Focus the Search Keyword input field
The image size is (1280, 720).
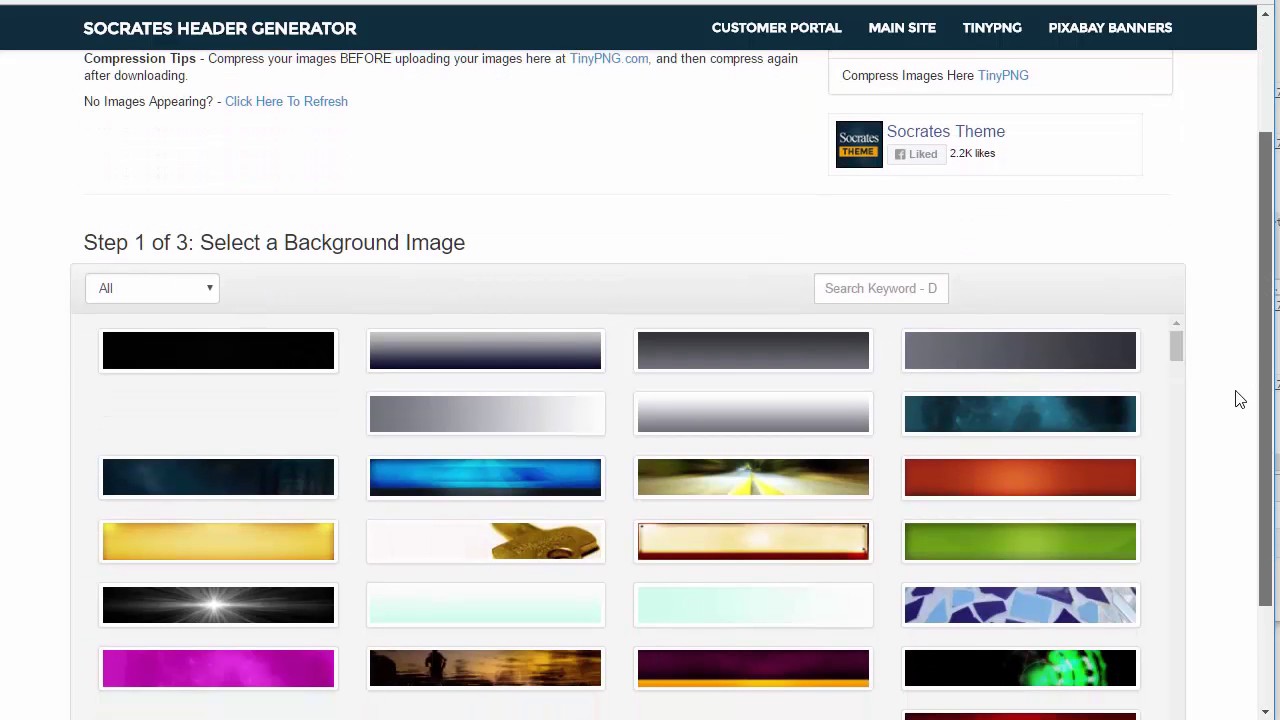[x=881, y=288]
